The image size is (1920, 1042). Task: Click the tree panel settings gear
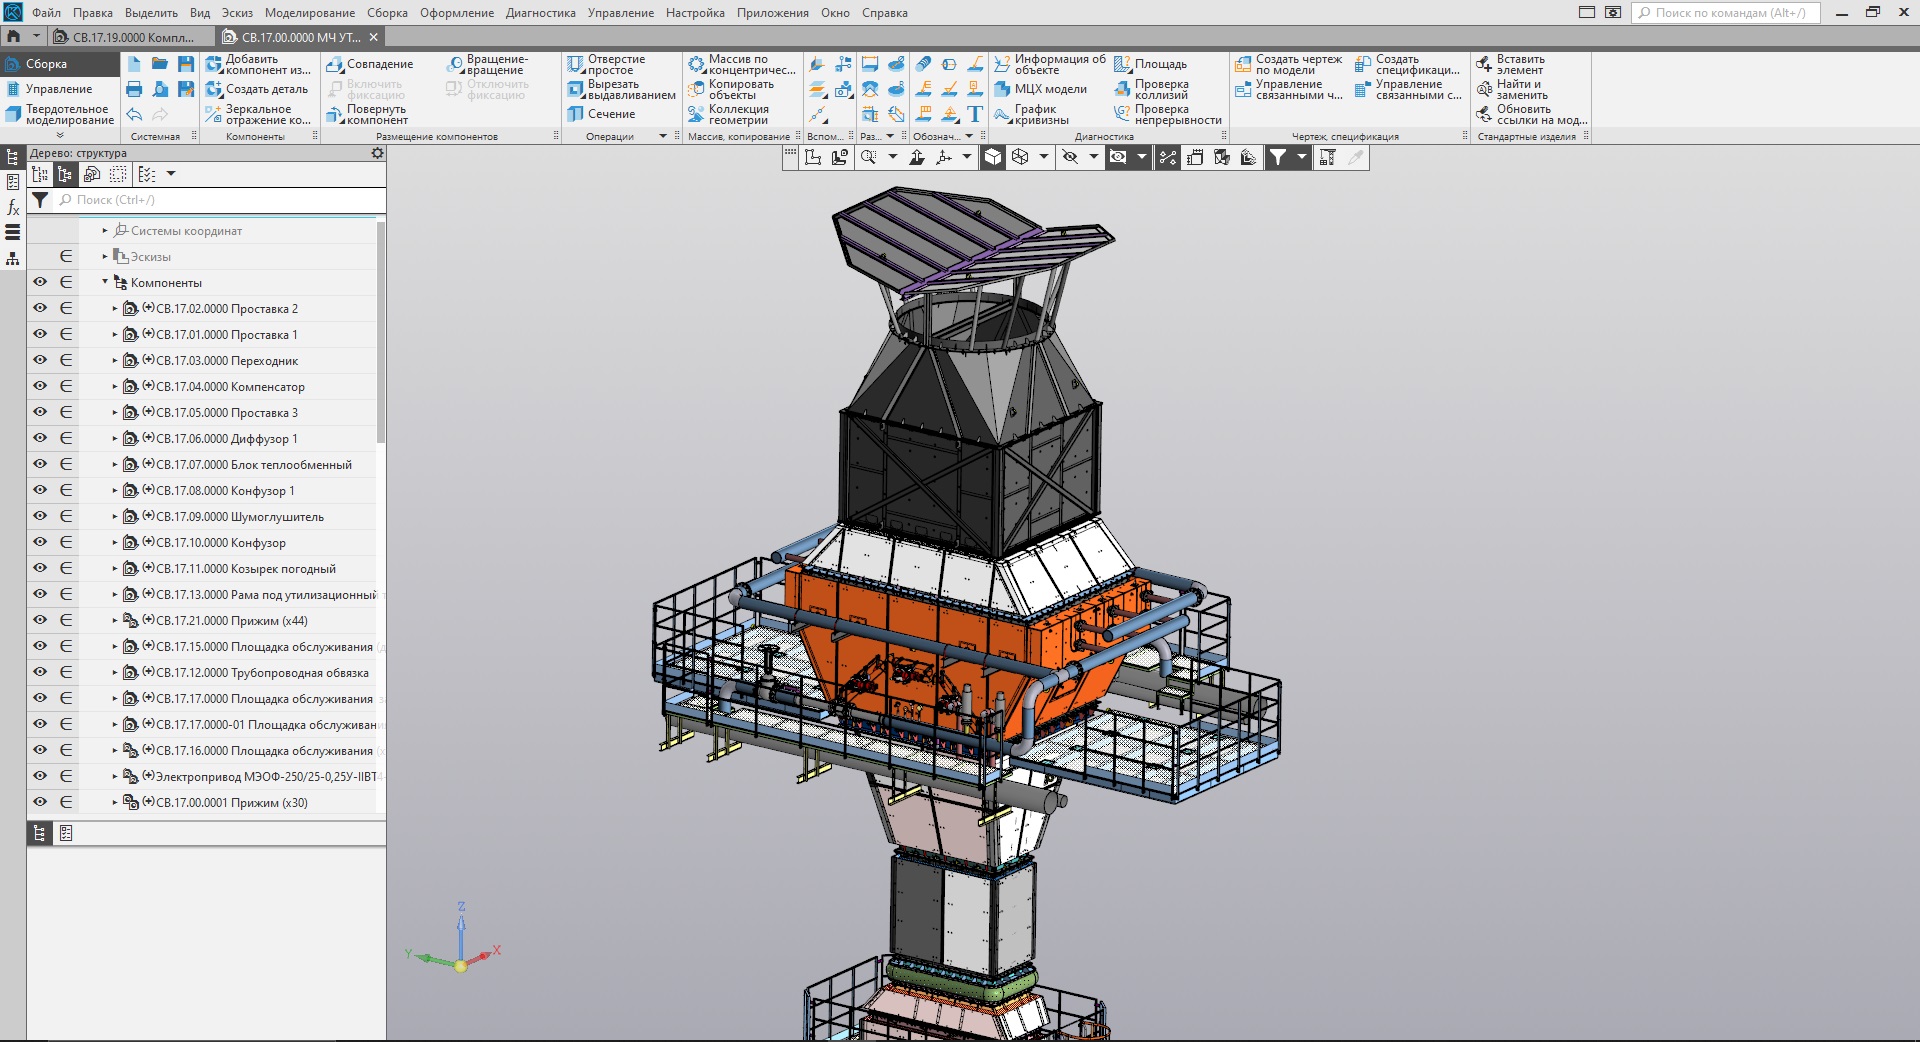[x=377, y=153]
